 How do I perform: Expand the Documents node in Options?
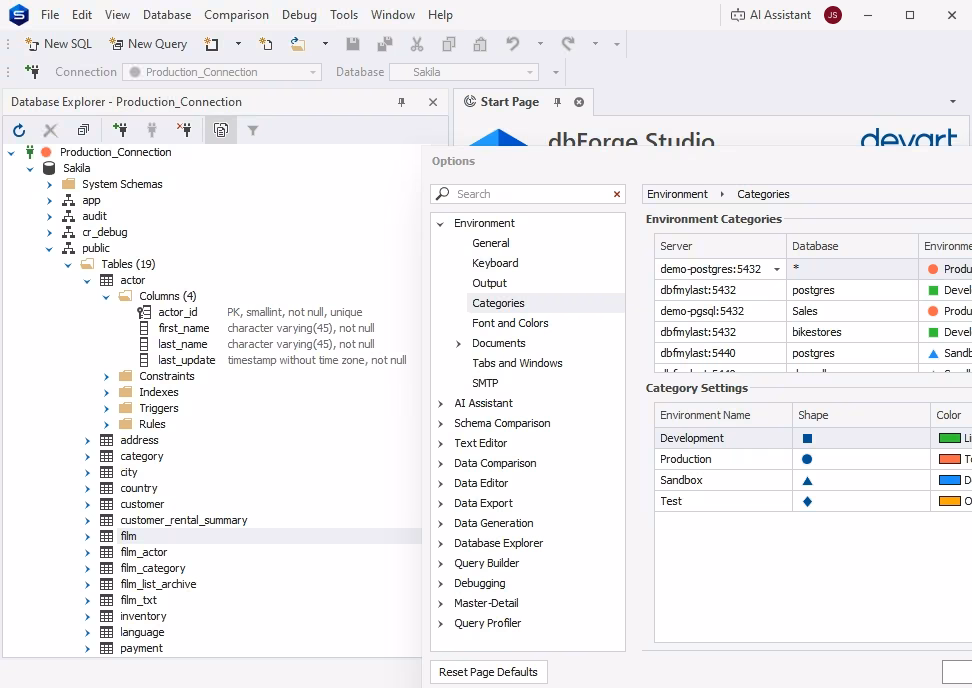point(459,343)
